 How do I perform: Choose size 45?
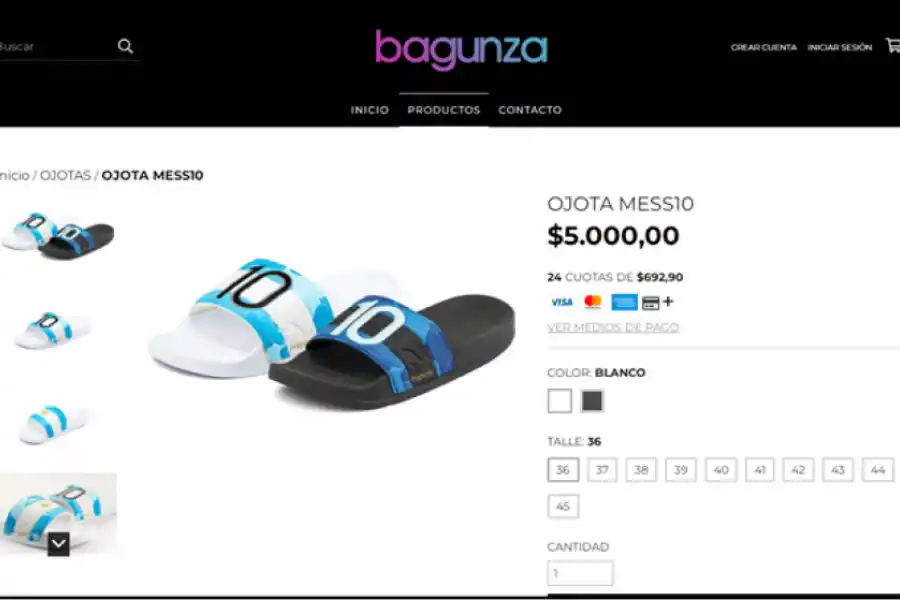point(563,506)
